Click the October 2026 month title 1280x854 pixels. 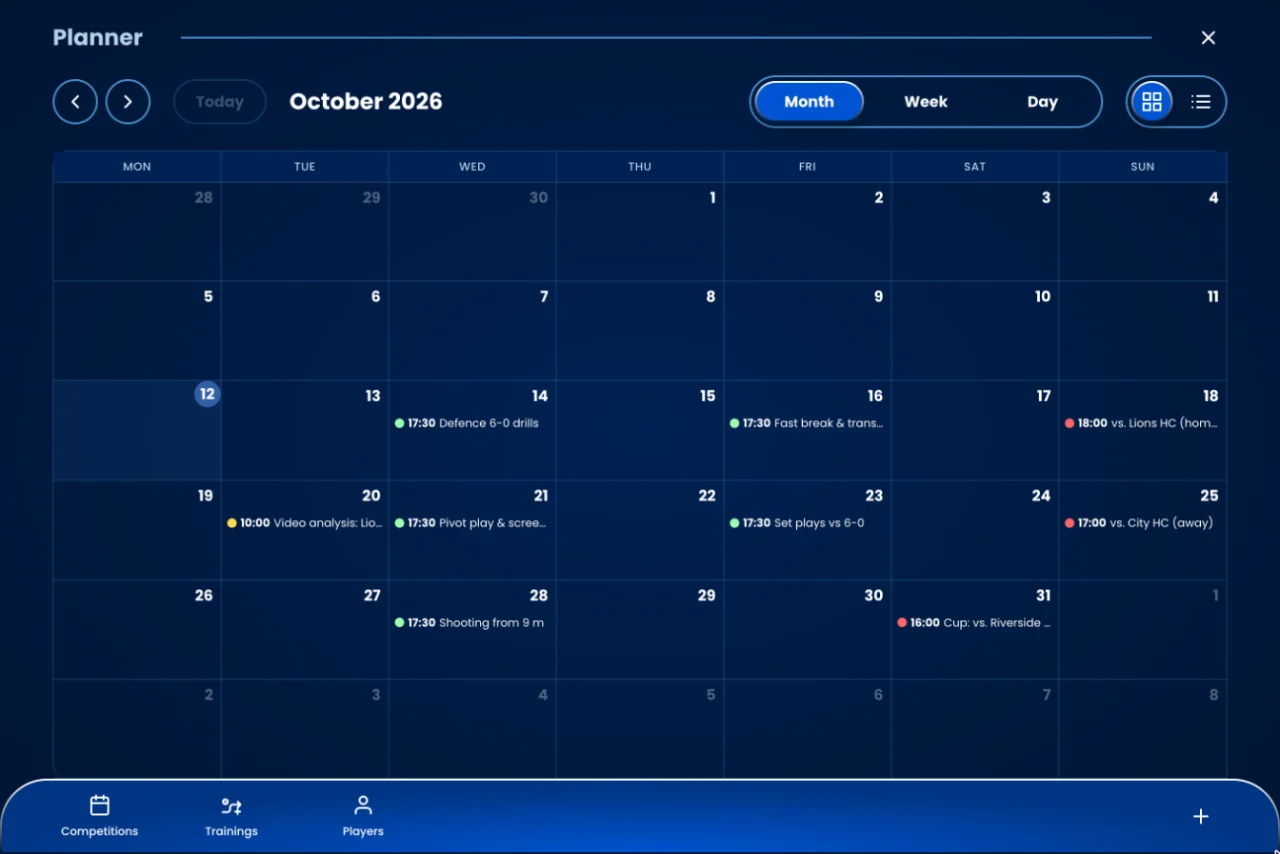coord(366,102)
